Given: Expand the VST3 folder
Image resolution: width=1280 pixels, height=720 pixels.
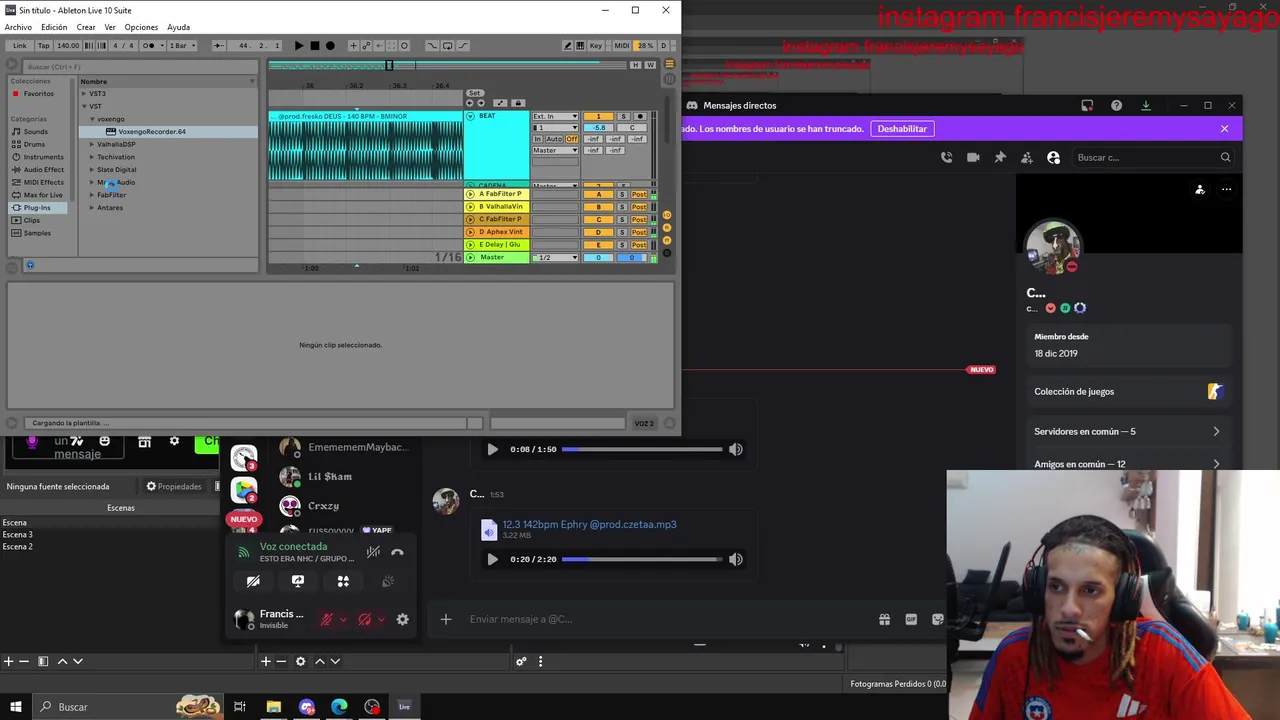Looking at the screenshot, I should tap(85, 94).
